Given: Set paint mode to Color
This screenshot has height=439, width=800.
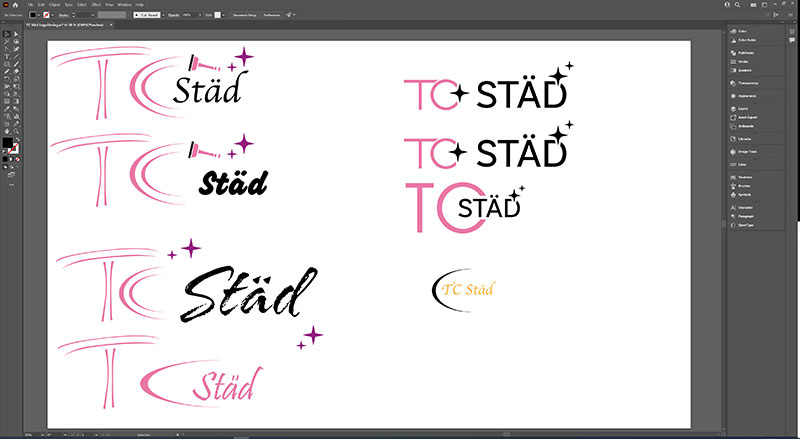Looking at the screenshot, I should pos(5,159).
